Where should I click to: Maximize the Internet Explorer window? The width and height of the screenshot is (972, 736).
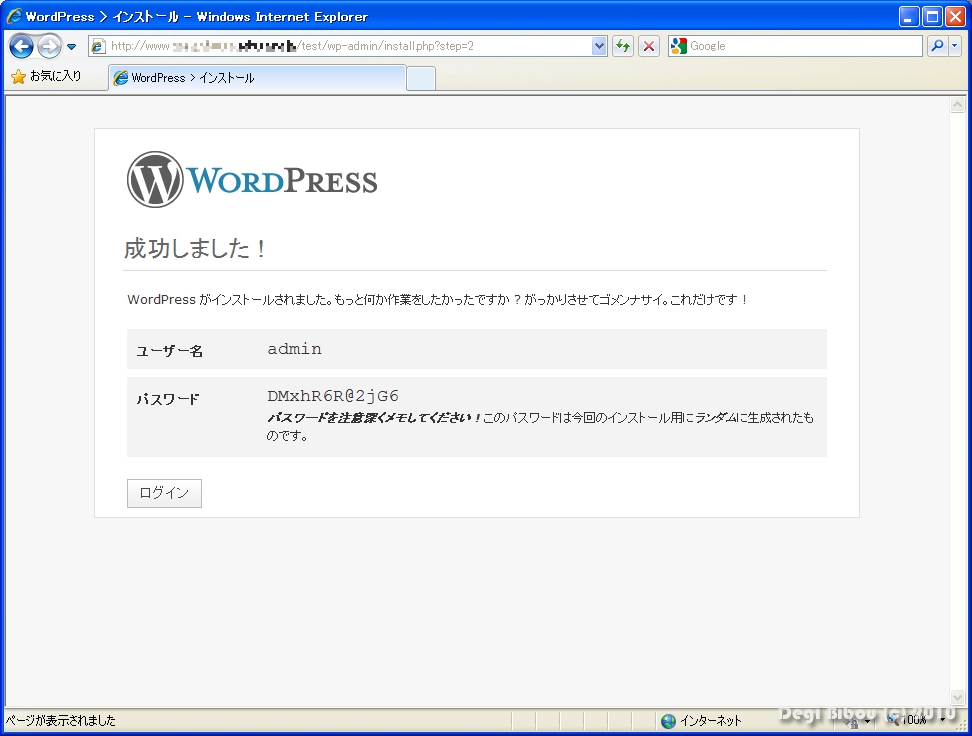click(932, 16)
